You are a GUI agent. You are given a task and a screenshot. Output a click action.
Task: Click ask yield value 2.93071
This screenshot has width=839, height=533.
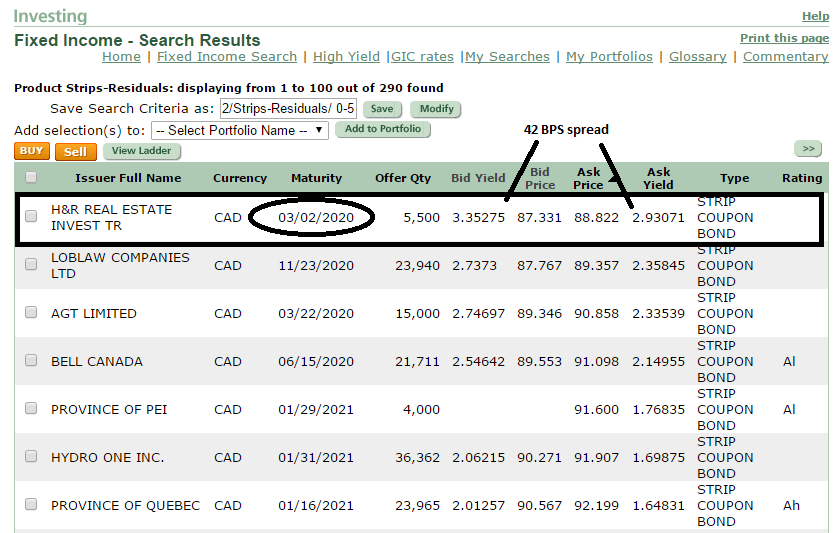658,218
